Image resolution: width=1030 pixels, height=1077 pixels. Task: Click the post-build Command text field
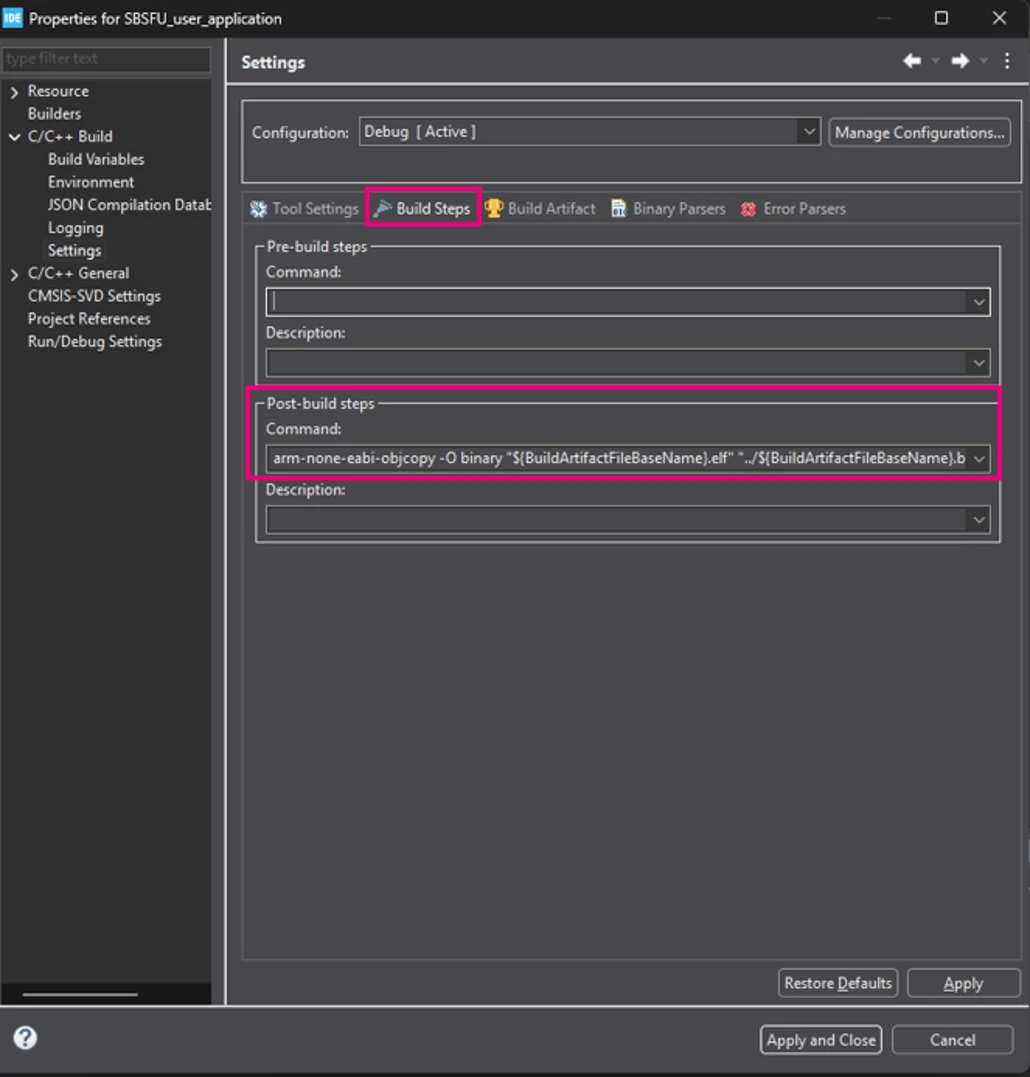(x=617, y=458)
